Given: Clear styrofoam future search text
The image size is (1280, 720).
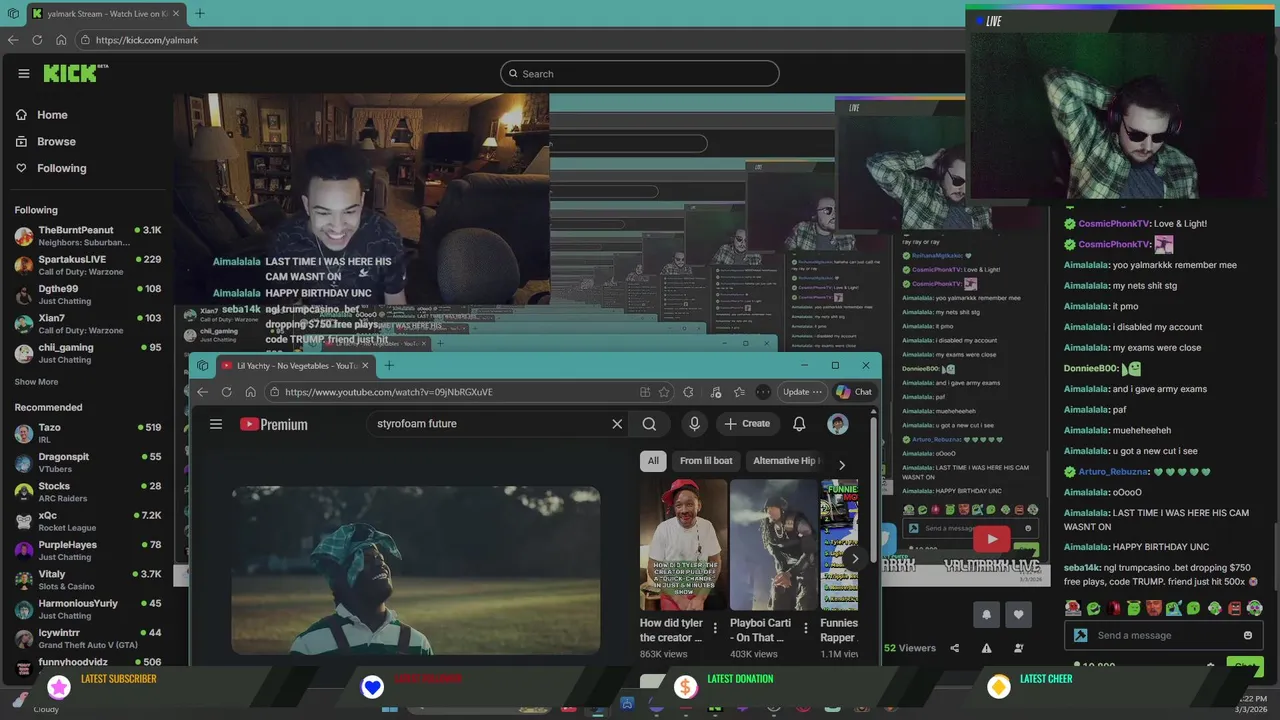Looking at the screenshot, I should [617, 424].
